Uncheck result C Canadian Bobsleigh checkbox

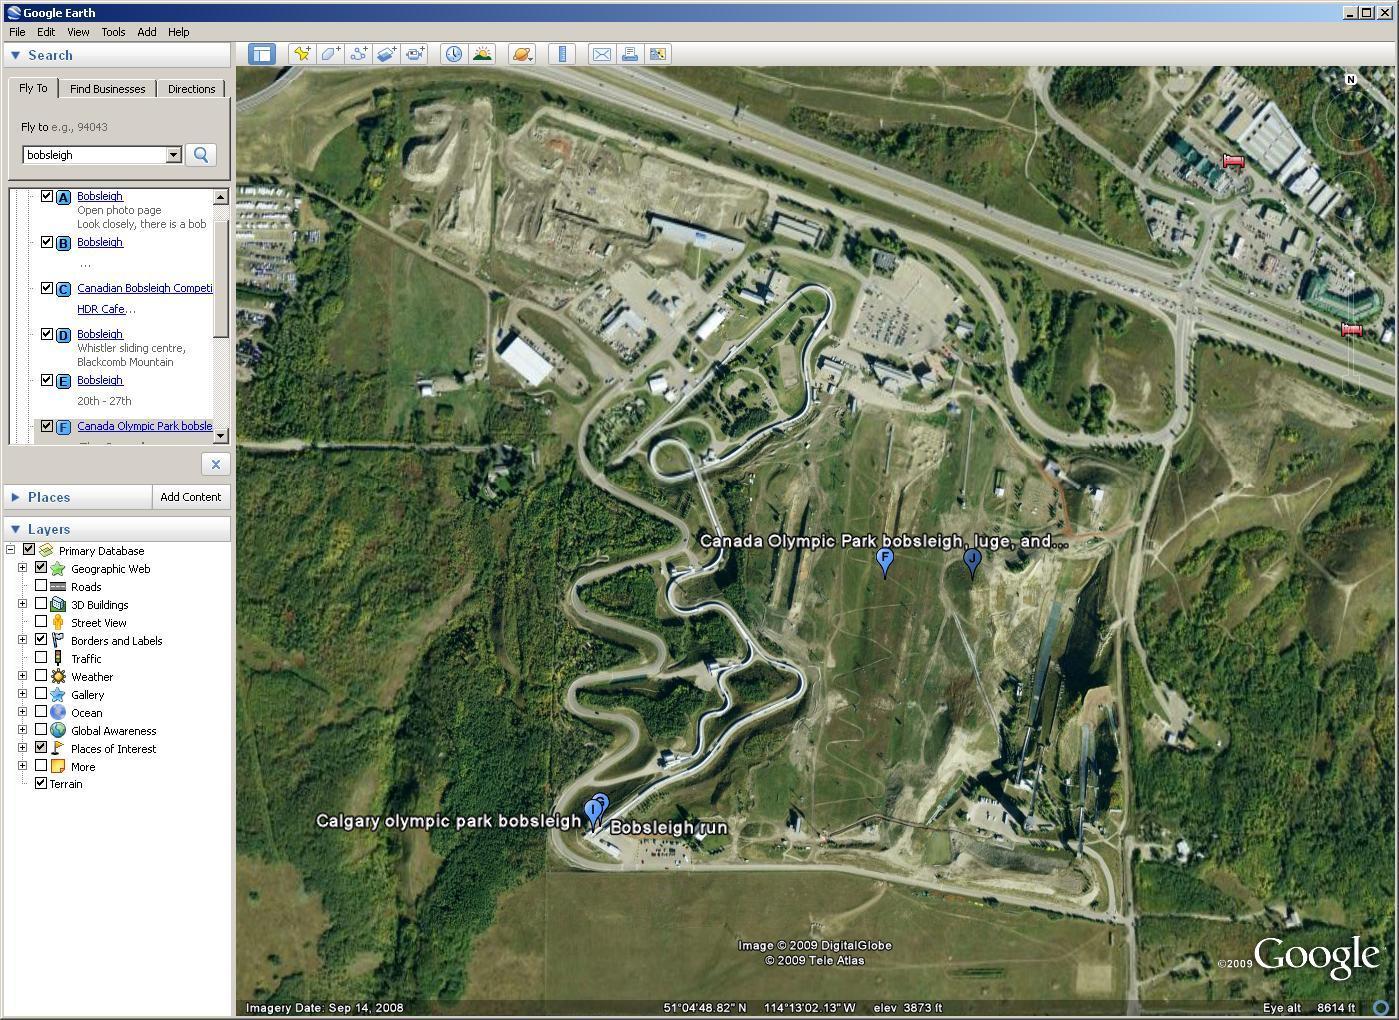tap(46, 288)
